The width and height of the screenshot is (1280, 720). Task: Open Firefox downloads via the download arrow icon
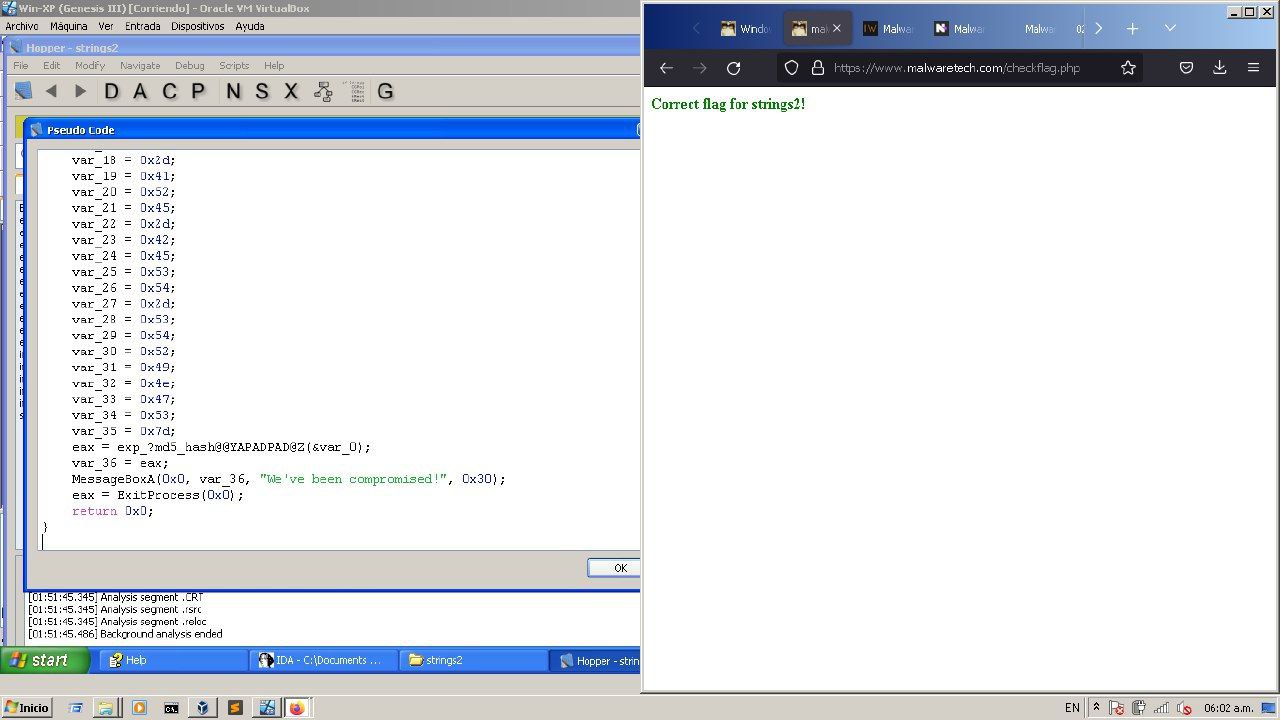(1219, 67)
